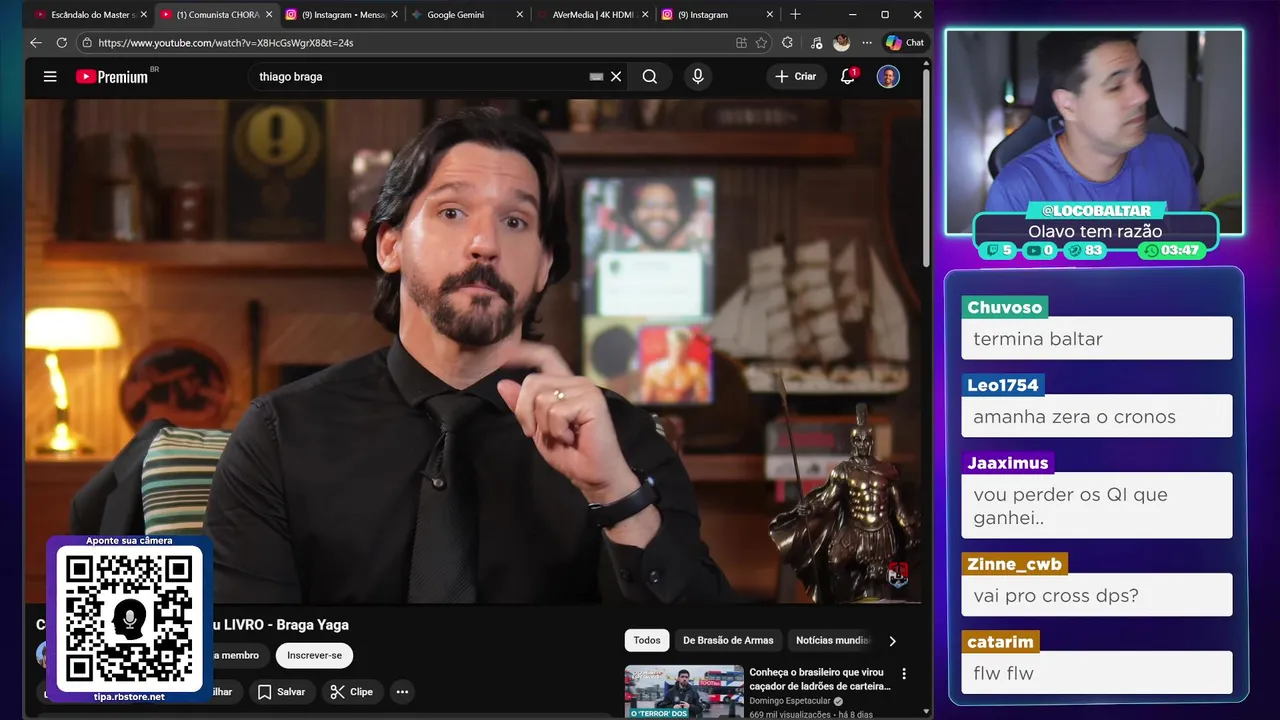Click the channel watermark in the video corner
Screen dimensions: 1280x720
(x=898, y=575)
